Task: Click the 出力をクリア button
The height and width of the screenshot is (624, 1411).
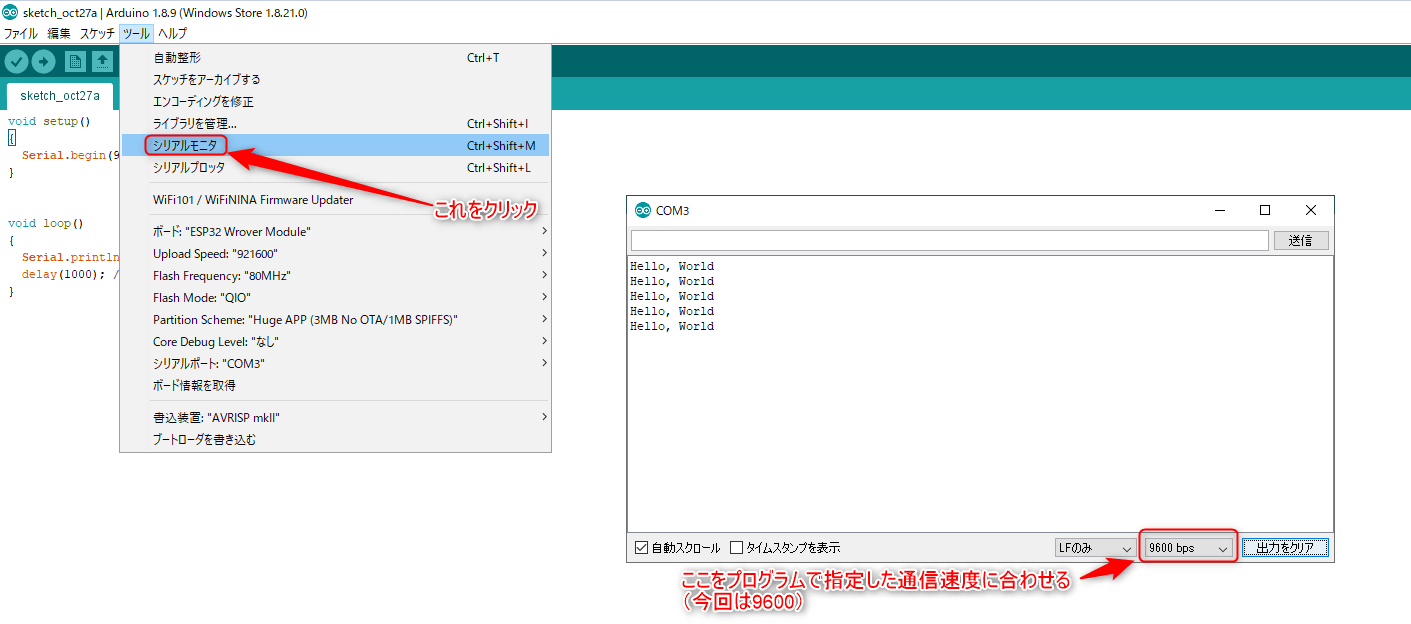Action: tap(1285, 548)
